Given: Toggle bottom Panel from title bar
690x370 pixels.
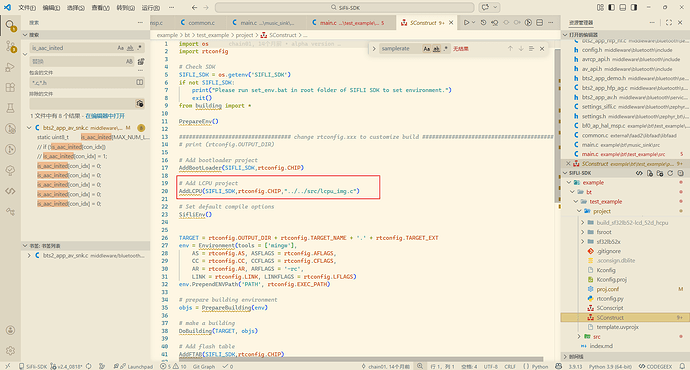Looking at the screenshot, I should (623, 7).
